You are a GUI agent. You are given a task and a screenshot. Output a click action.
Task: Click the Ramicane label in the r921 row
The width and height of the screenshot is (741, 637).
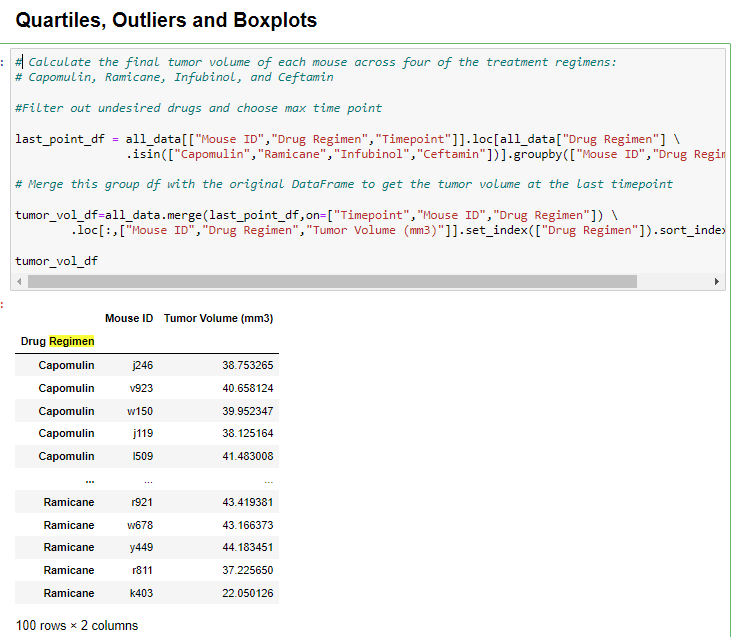click(69, 502)
